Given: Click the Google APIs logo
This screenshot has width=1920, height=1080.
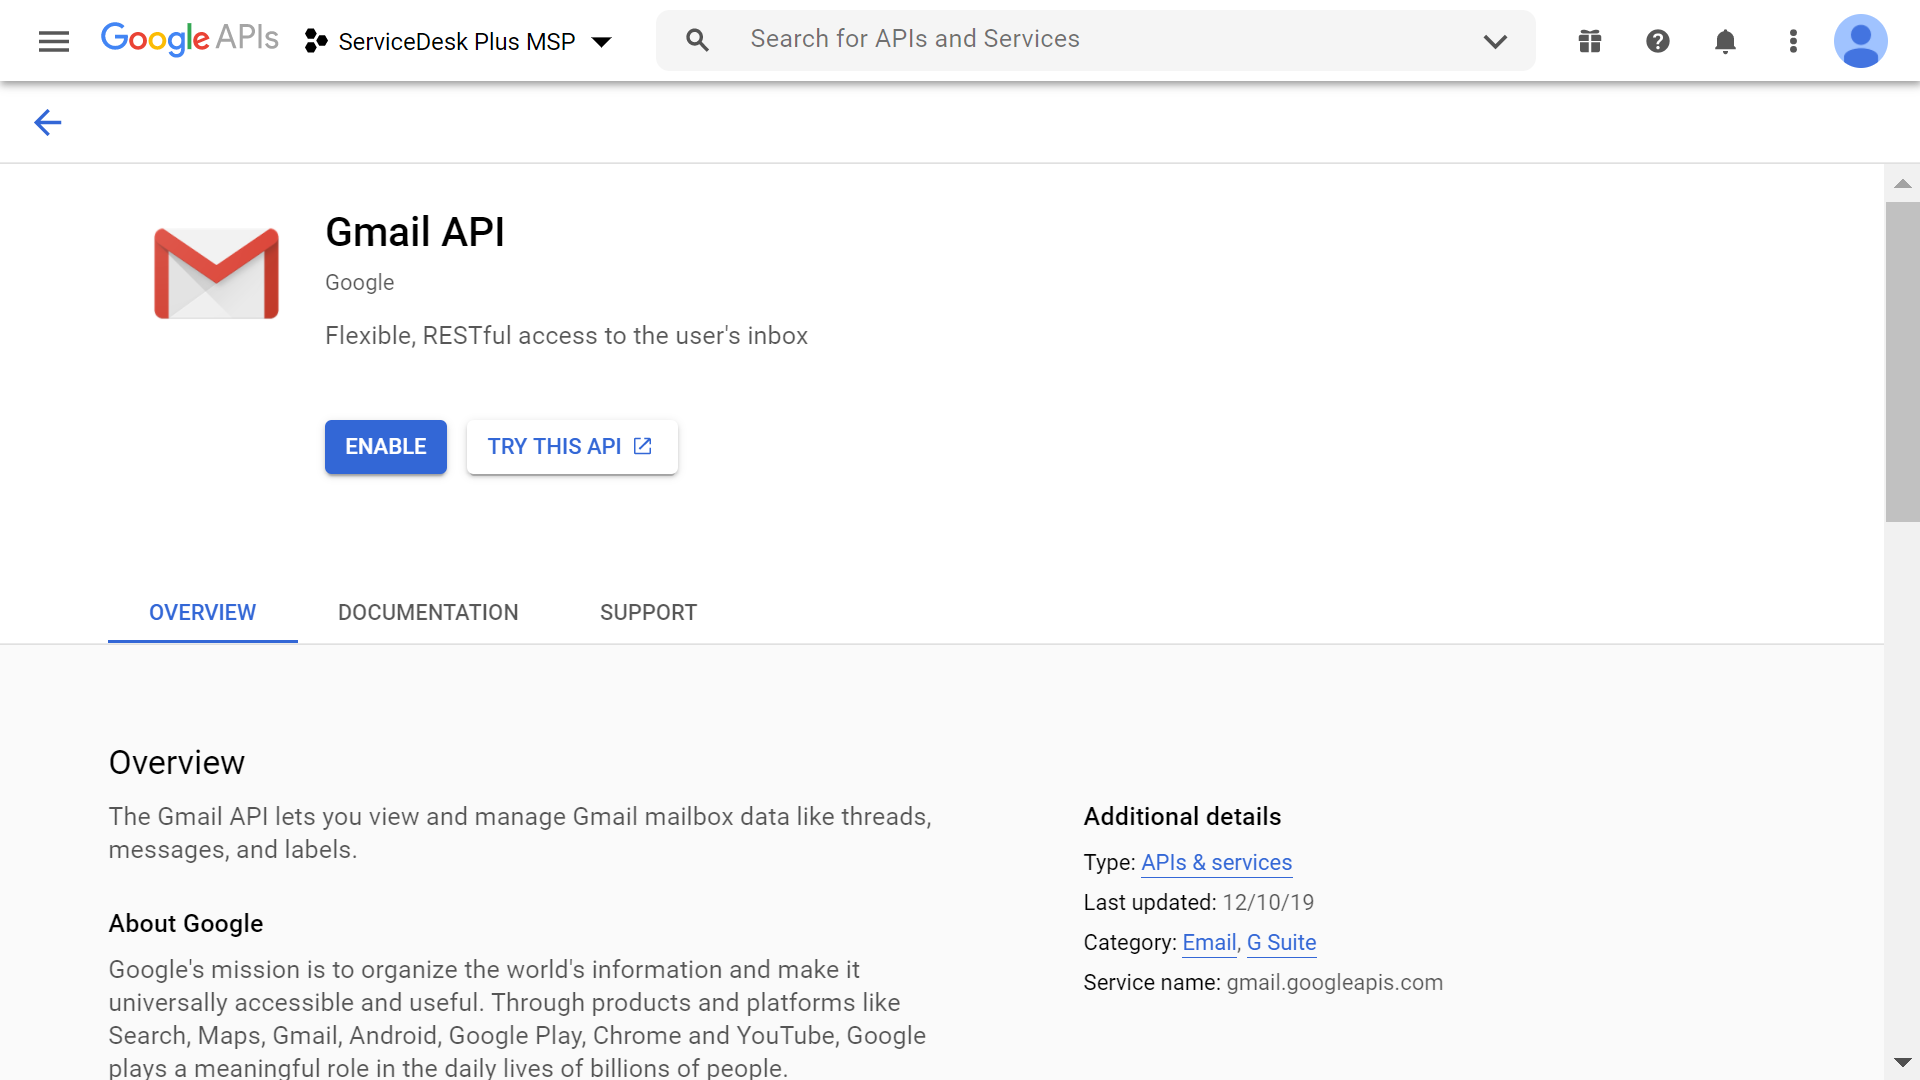Looking at the screenshot, I should click(x=189, y=39).
